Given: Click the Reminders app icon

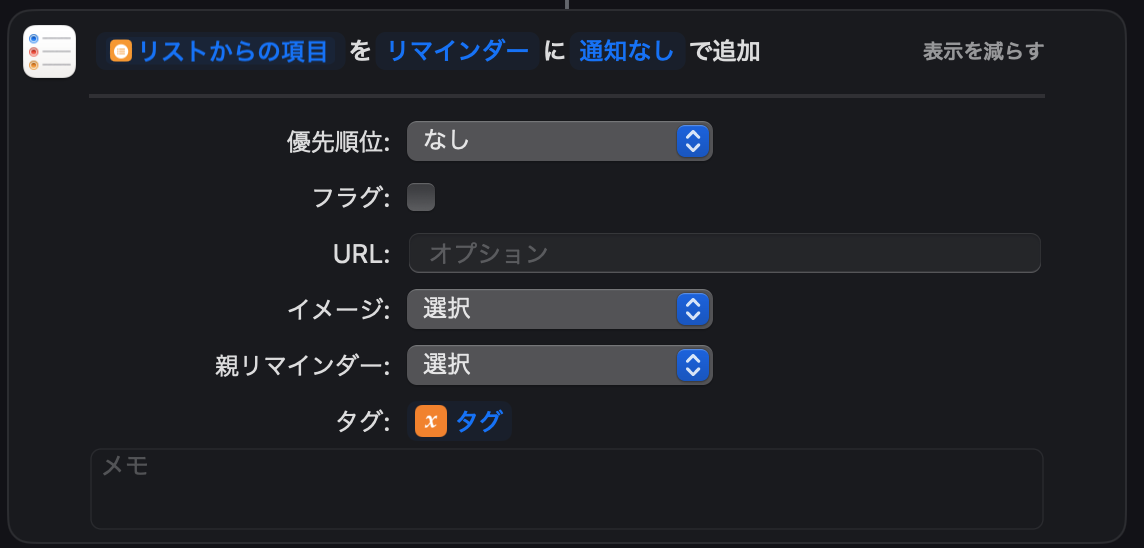Looking at the screenshot, I should coord(49,51).
